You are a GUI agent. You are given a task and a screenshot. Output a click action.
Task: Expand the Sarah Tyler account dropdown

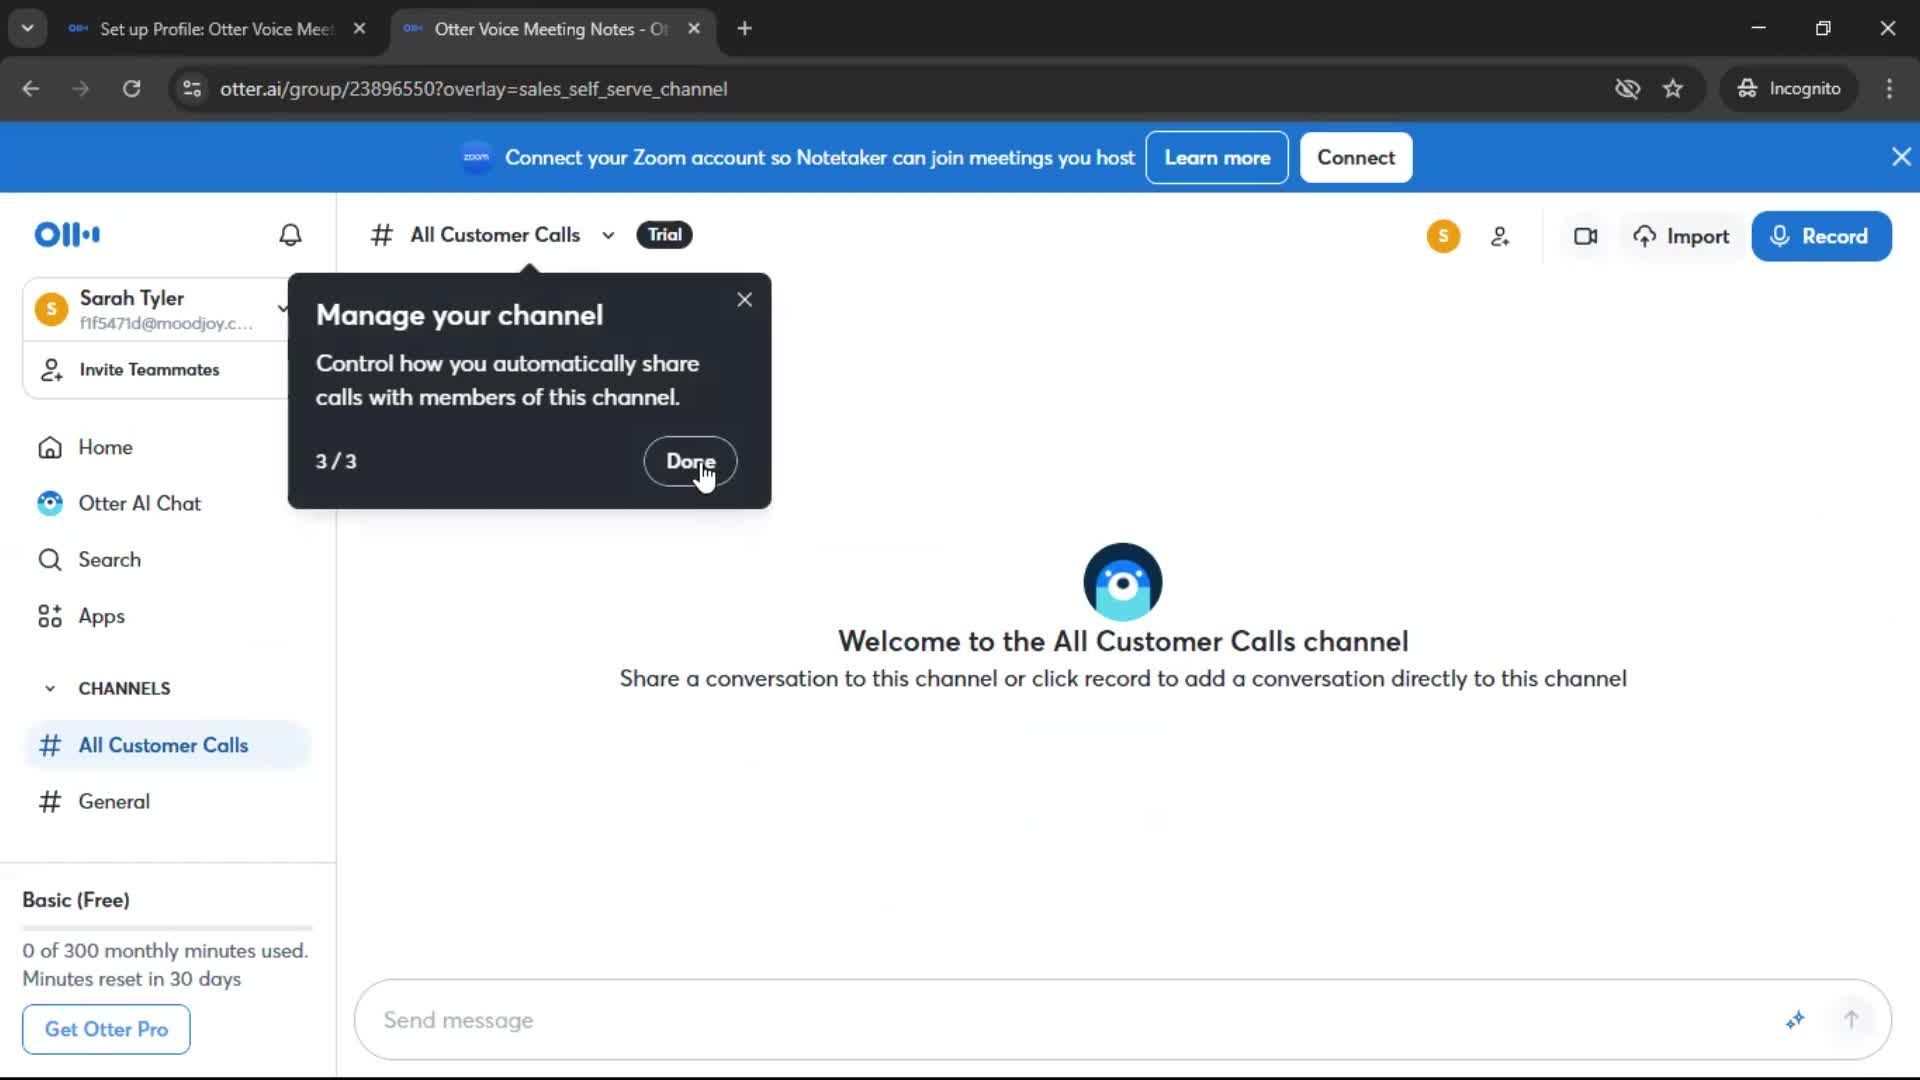pyautogui.click(x=282, y=308)
